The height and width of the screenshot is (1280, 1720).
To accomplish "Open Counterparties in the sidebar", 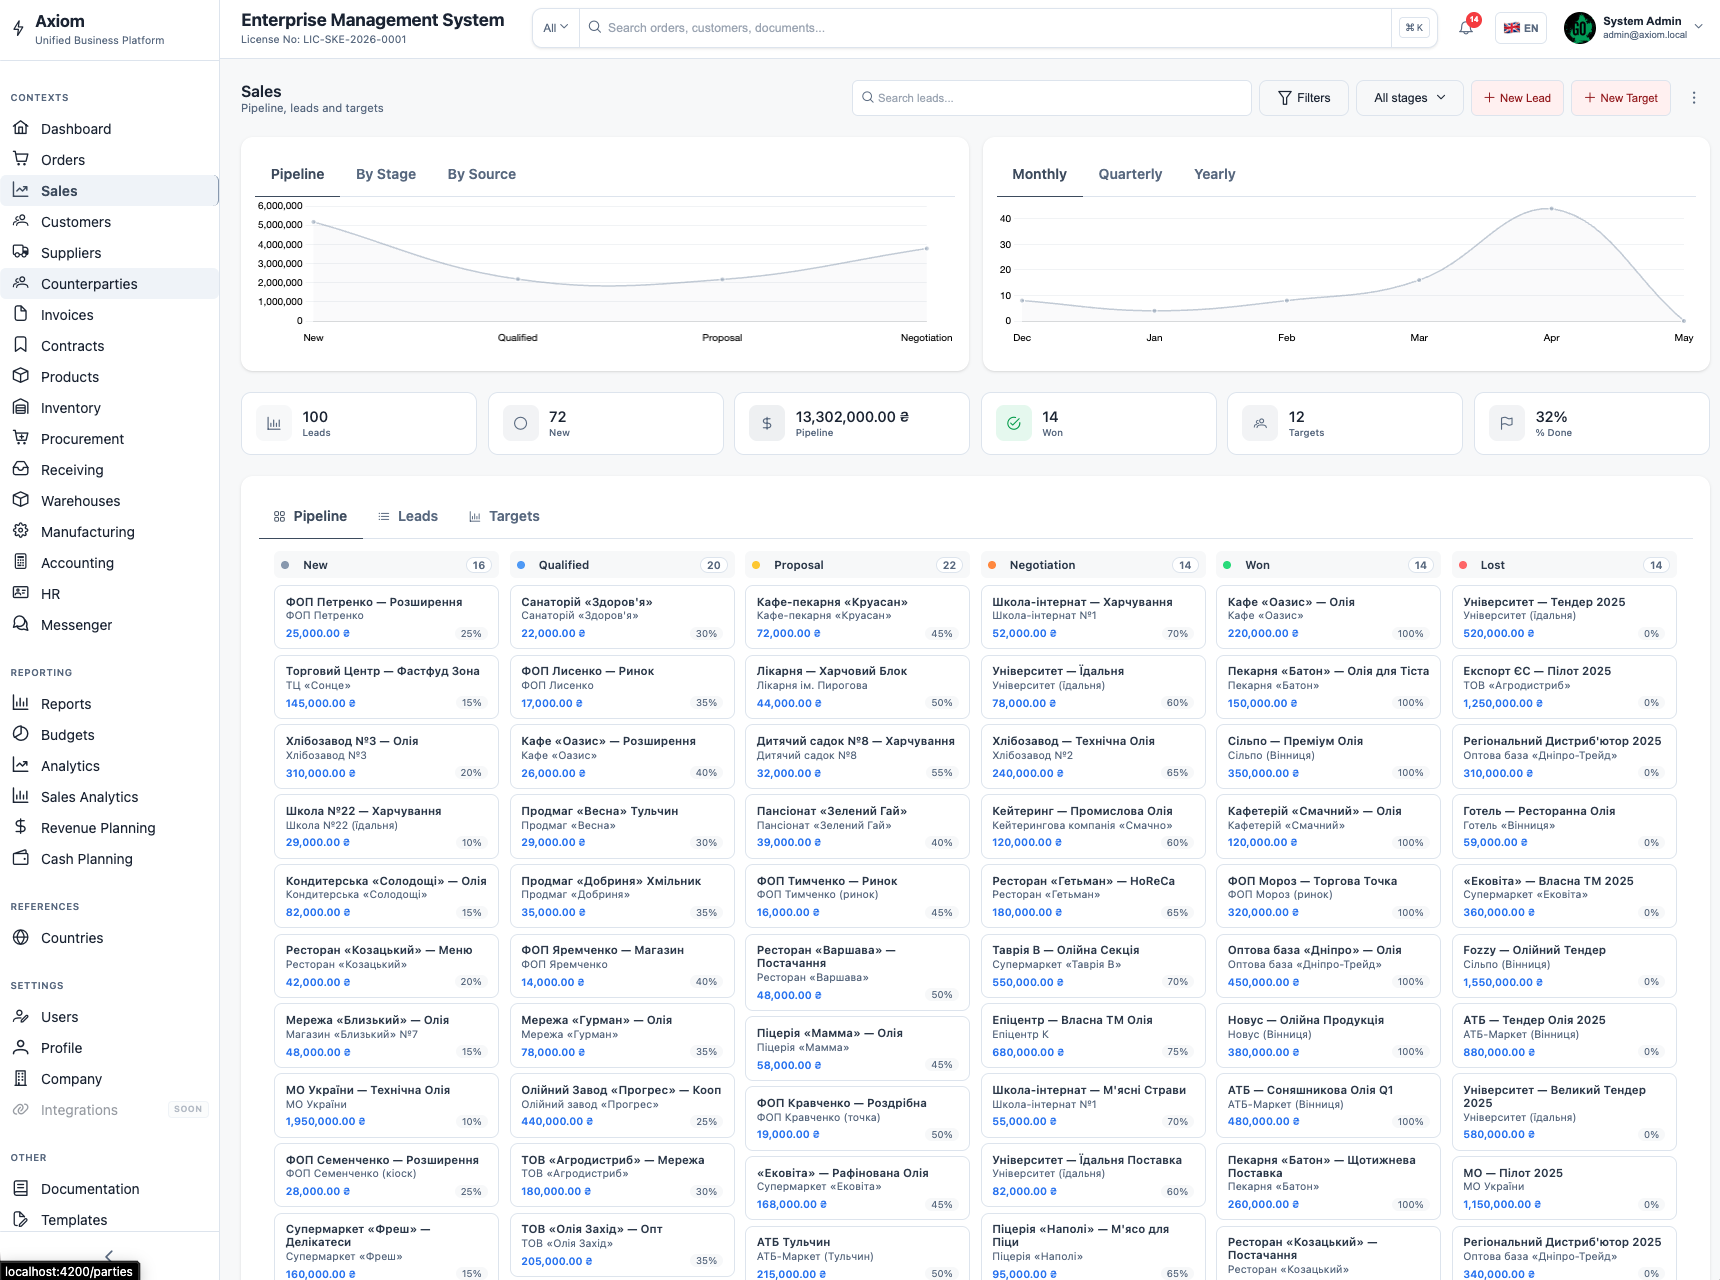I will click(110, 283).
